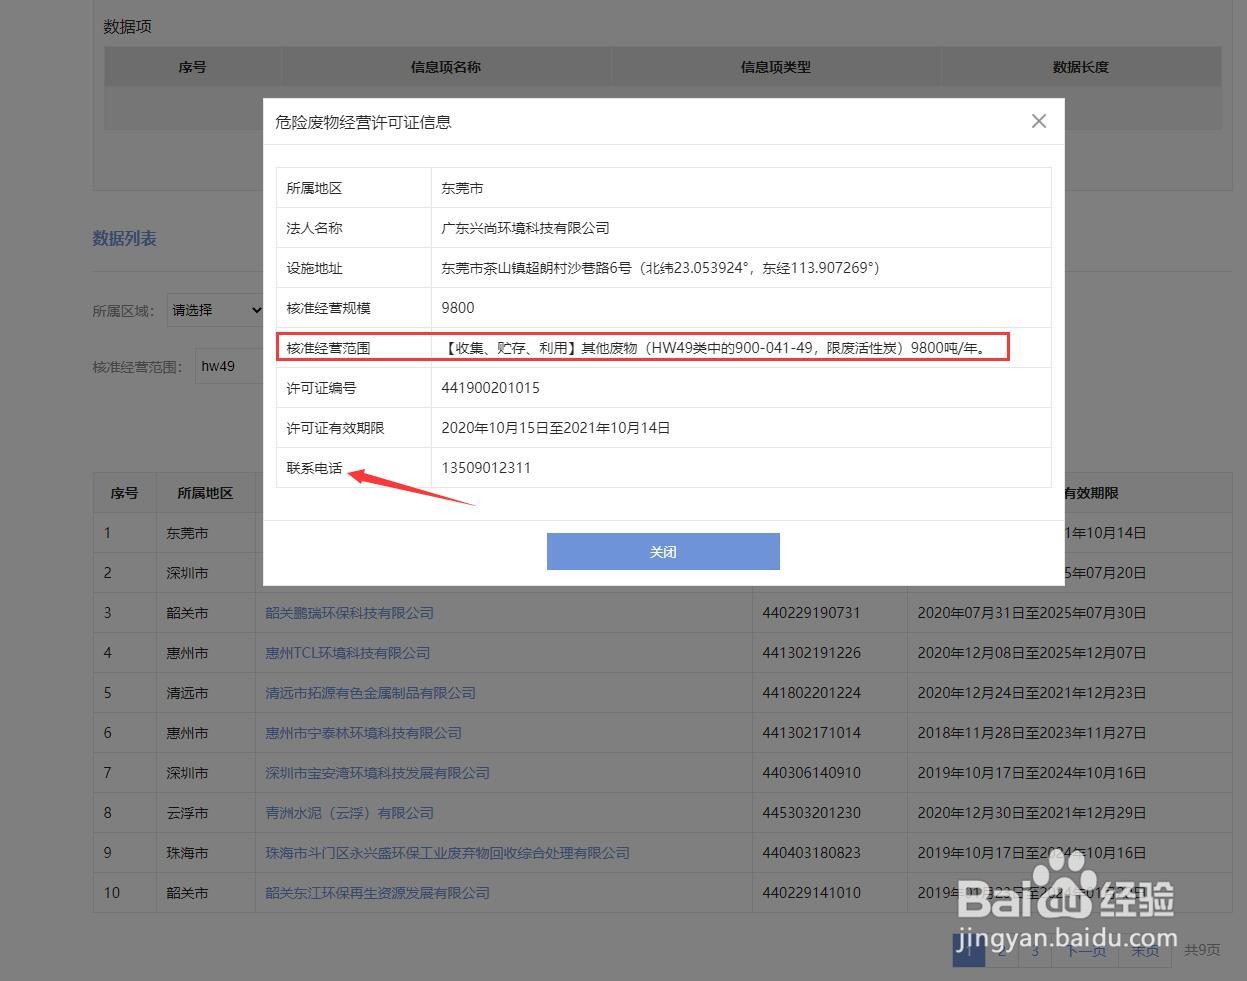Click the 所属地区 column header

tap(205, 493)
